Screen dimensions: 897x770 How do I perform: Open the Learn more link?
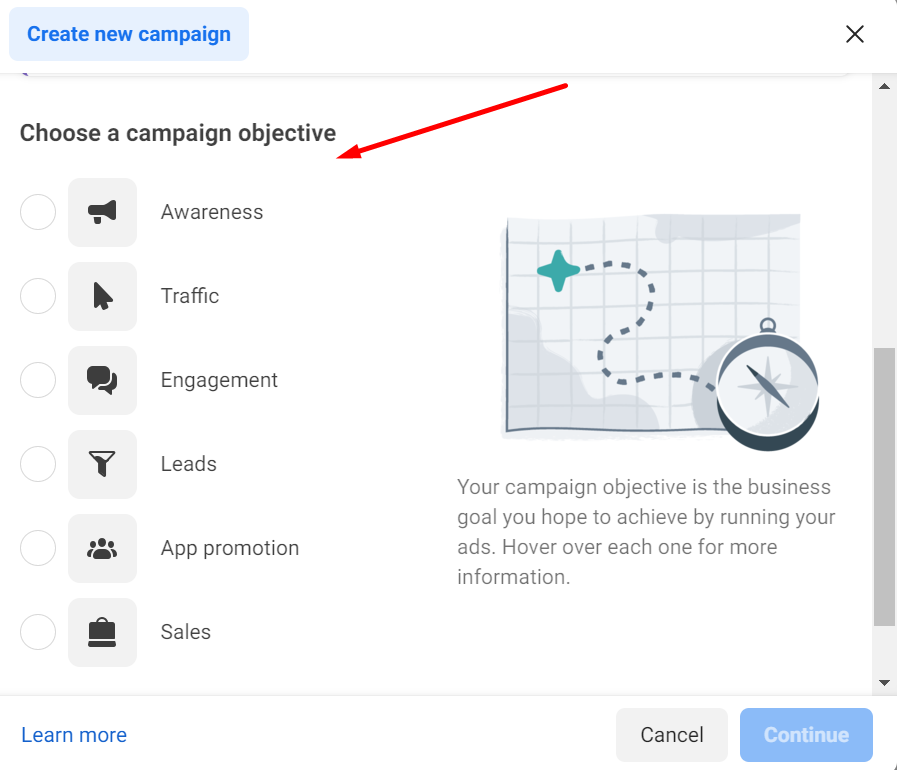[x=74, y=735]
